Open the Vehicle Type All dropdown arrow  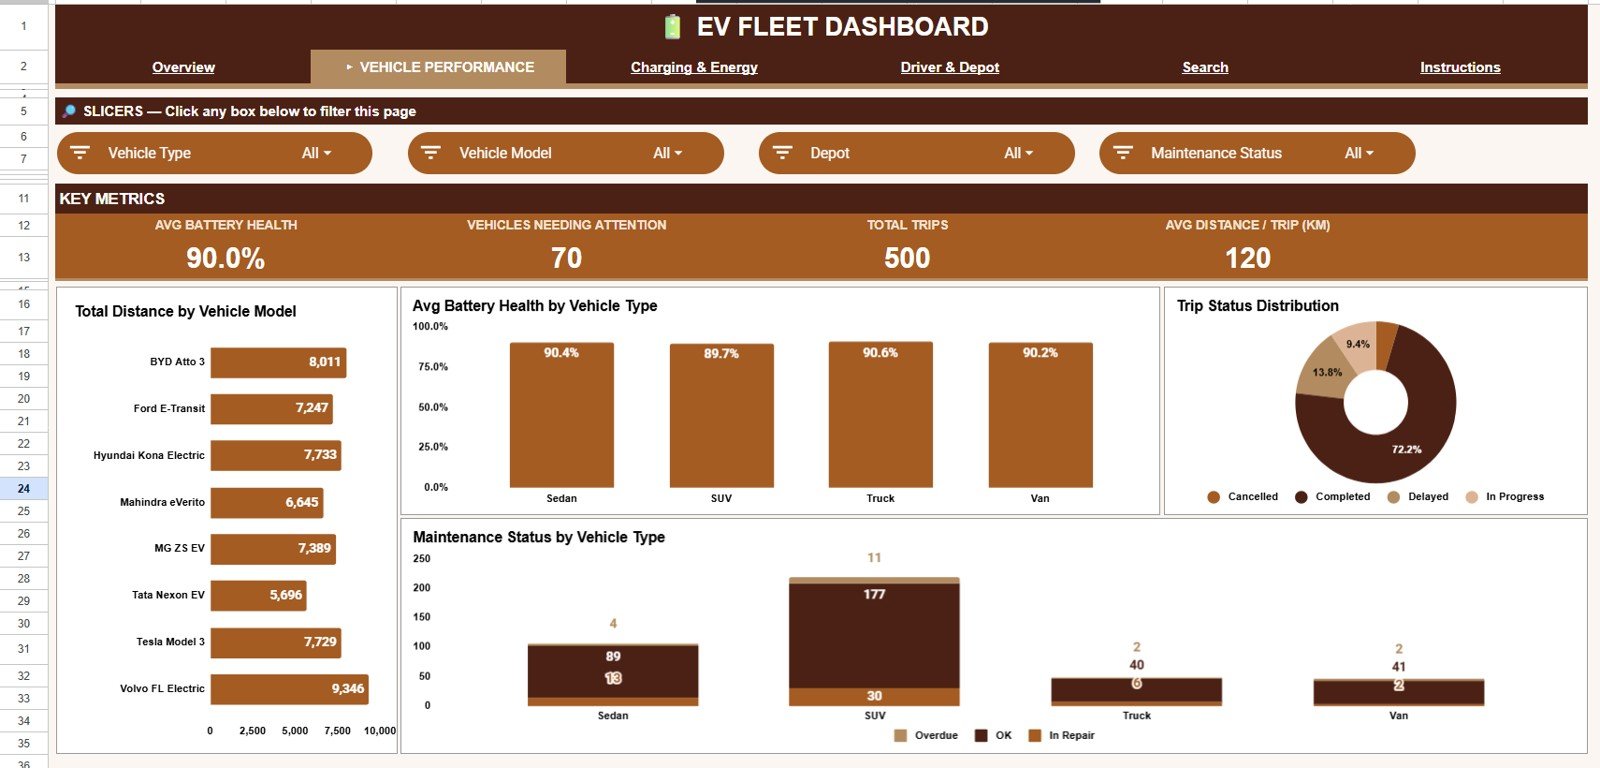327,153
